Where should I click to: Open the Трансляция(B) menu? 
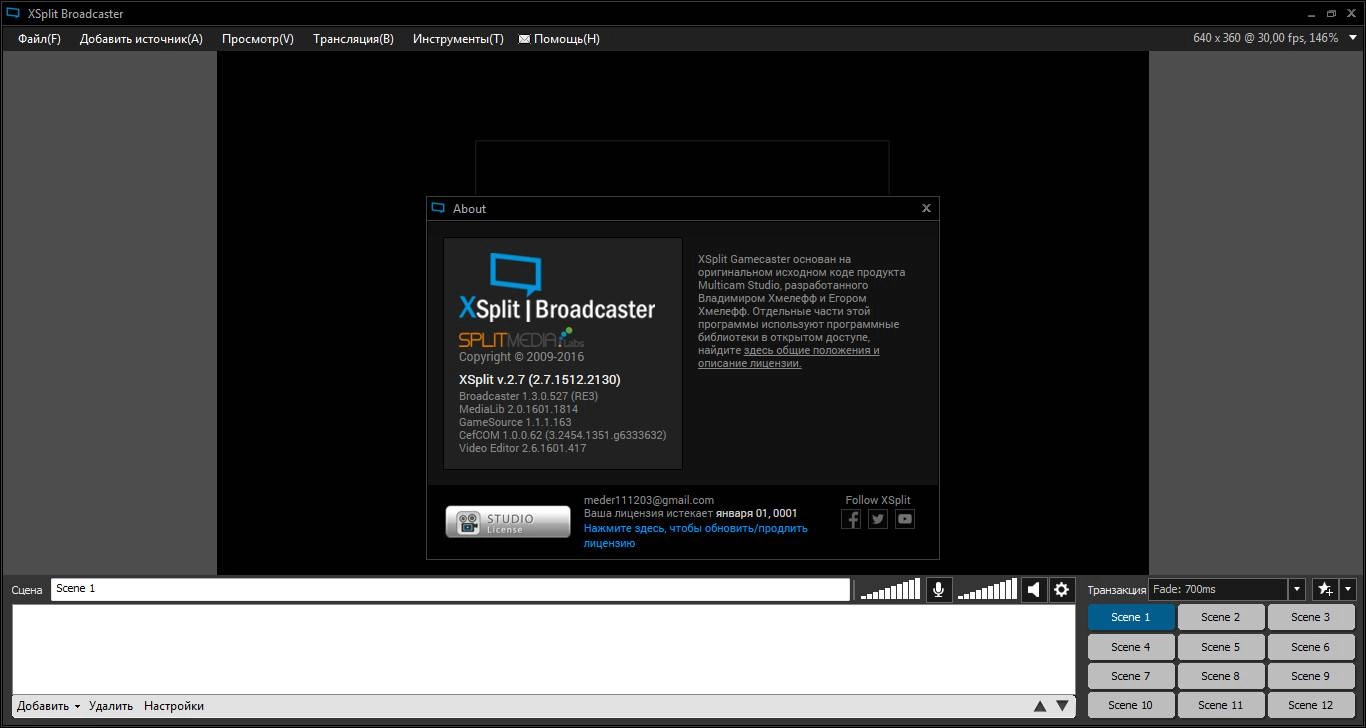pyautogui.click(x=353, y=39)
